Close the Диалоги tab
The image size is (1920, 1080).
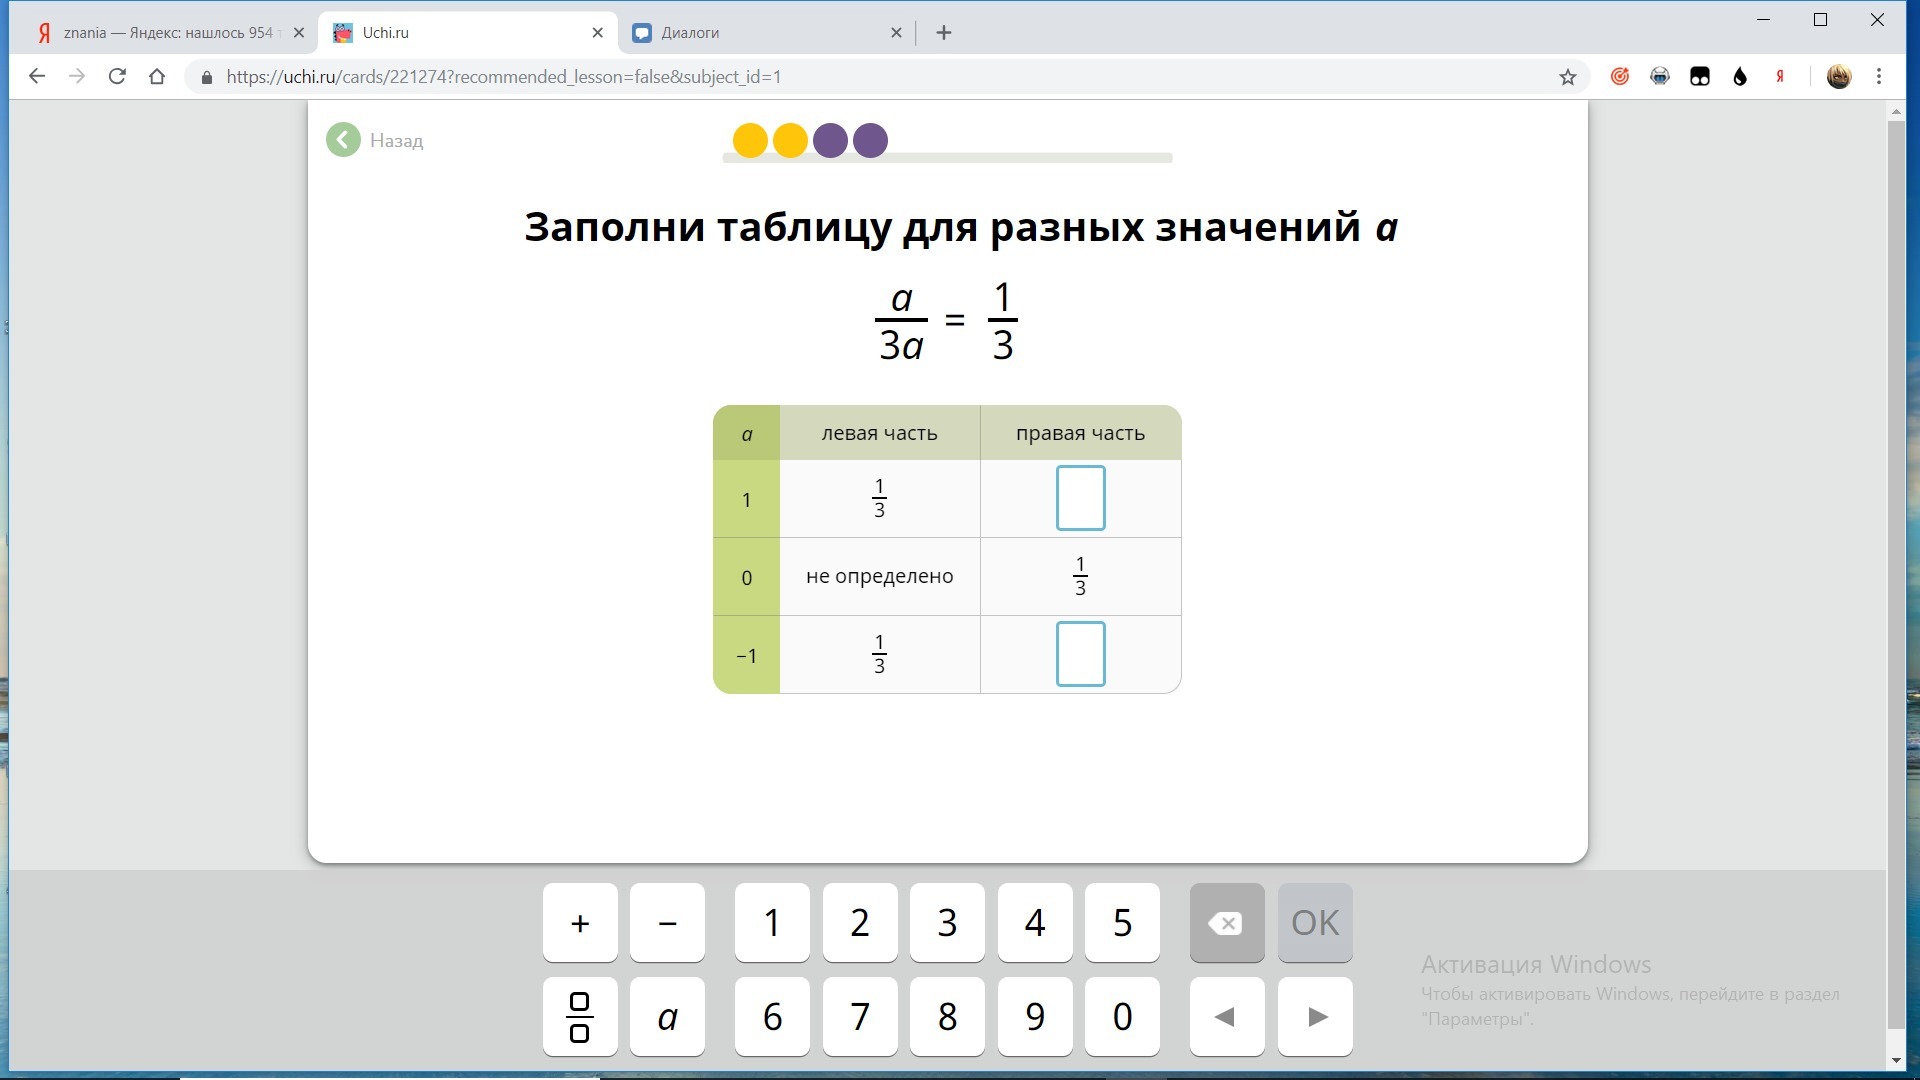(x=896, y=33)
